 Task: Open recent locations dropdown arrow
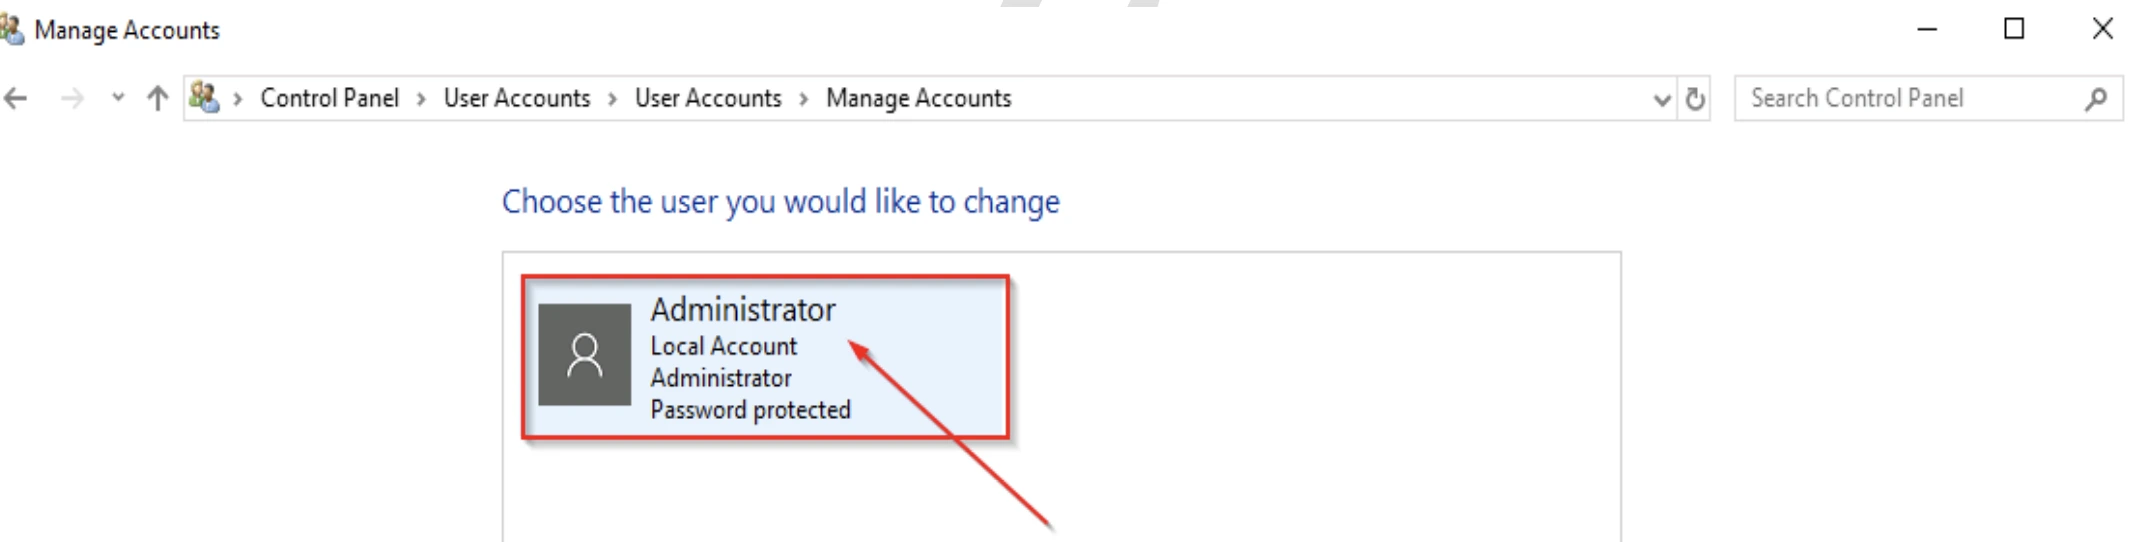pos(118,98)
